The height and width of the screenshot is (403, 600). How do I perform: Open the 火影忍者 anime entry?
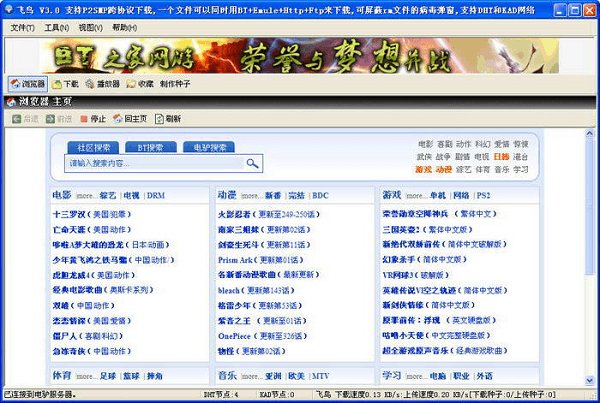click(x=268, y=214)
